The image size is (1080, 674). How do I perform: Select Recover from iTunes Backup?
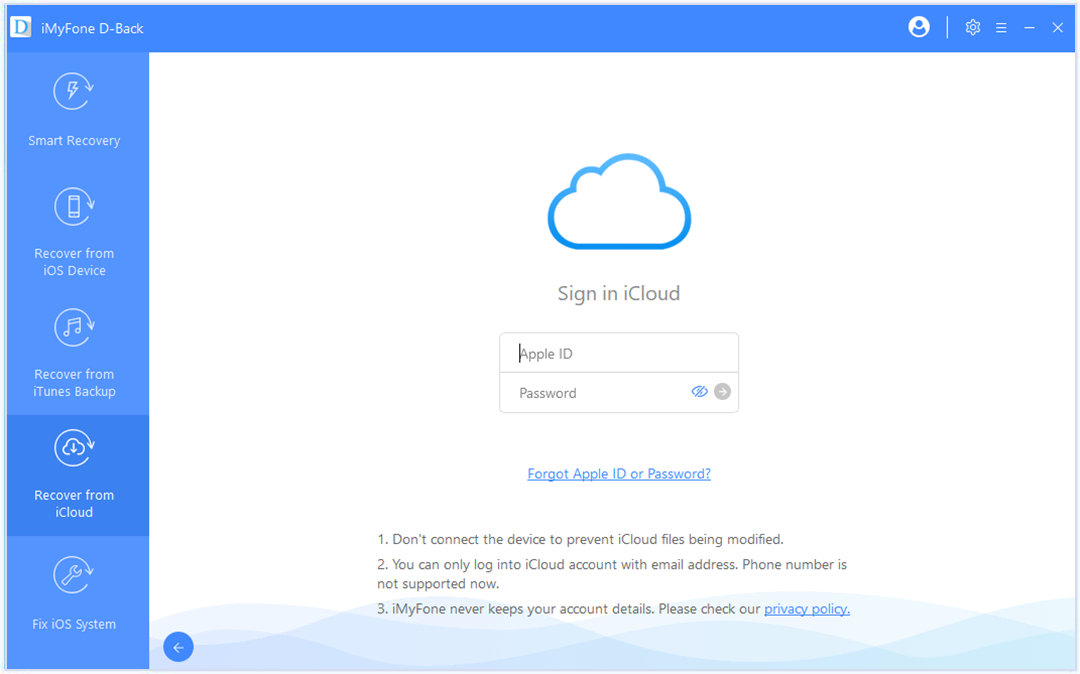[74, 353]
